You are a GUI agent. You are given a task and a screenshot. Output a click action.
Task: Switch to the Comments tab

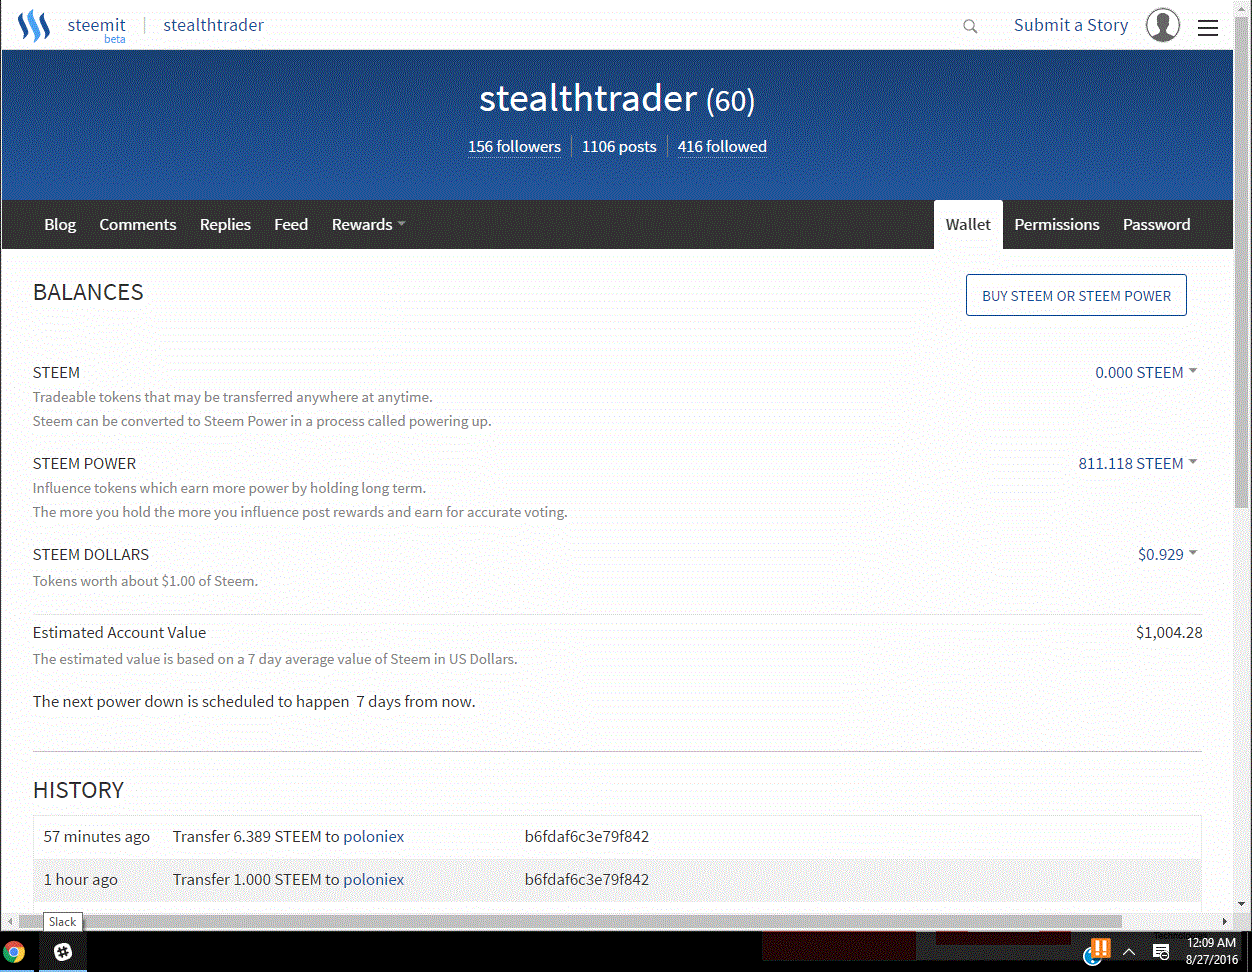point(138,225)
